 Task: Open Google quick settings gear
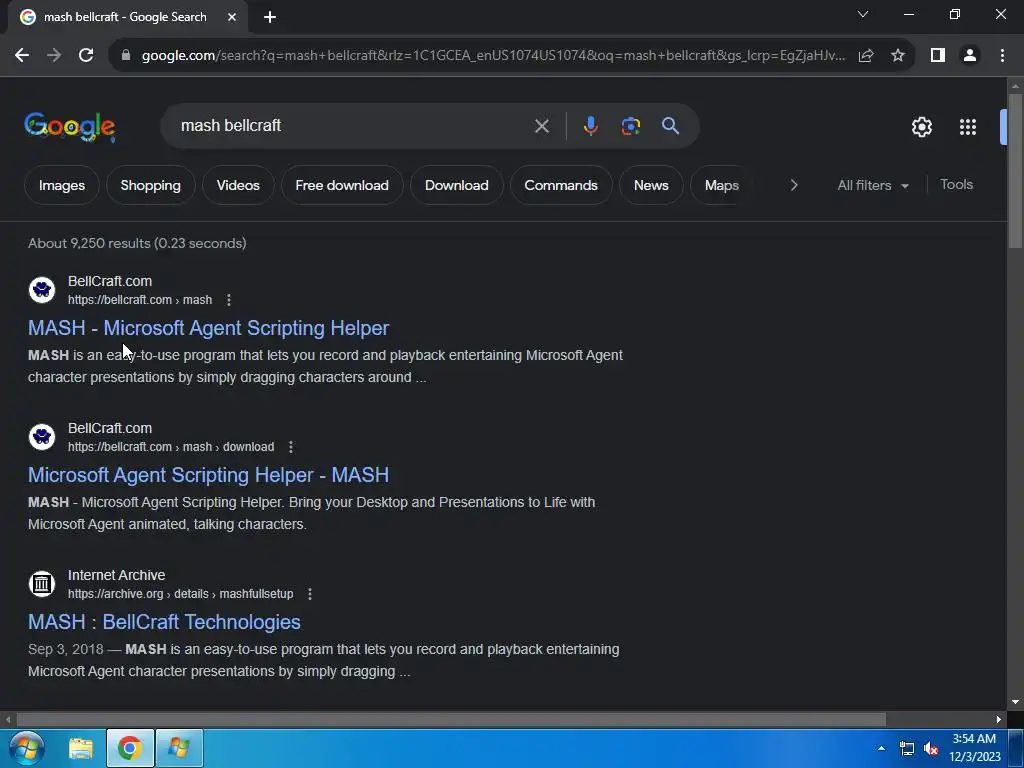[921, 127]
